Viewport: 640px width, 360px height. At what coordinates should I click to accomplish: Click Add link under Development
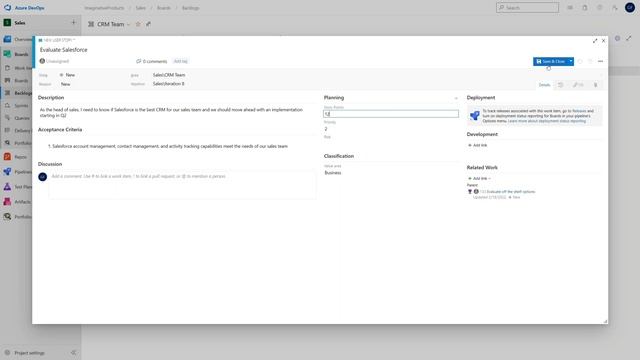478,145
